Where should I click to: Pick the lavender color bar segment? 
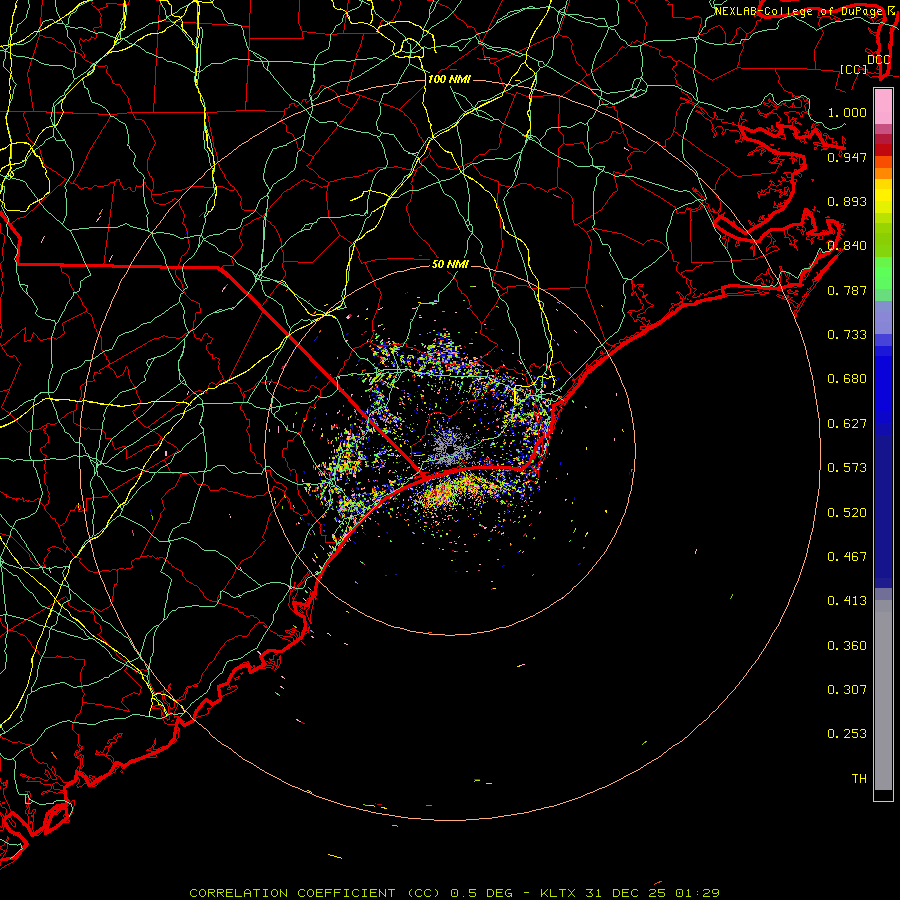883,318
